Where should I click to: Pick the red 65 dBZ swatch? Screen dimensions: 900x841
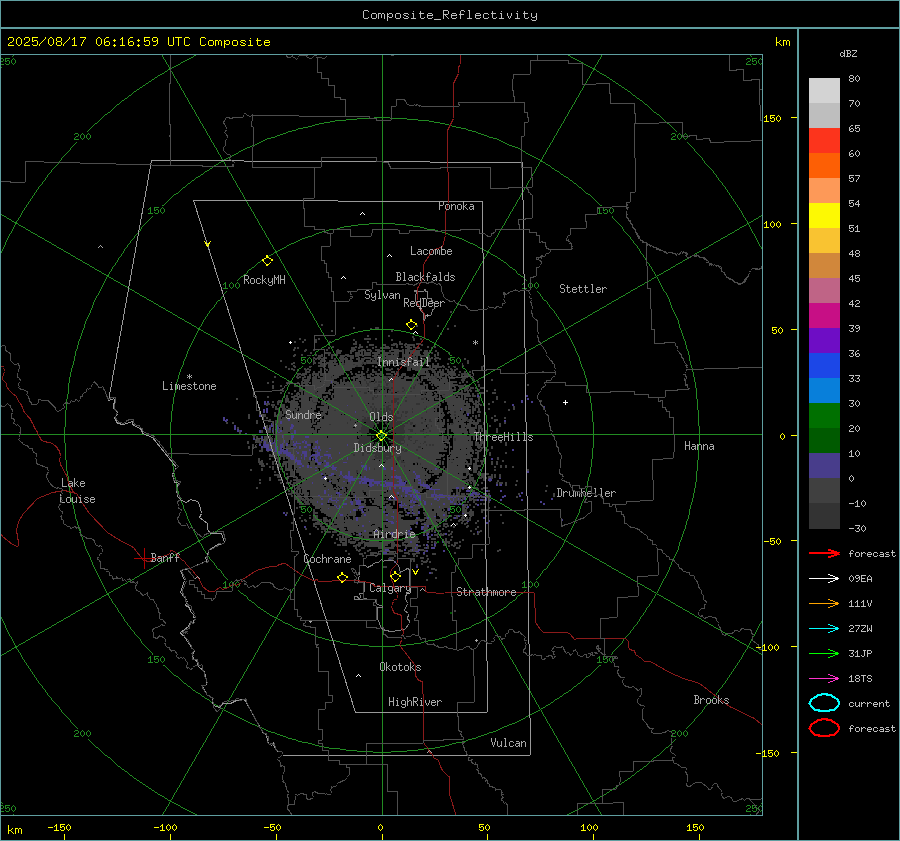click(824, 141)
